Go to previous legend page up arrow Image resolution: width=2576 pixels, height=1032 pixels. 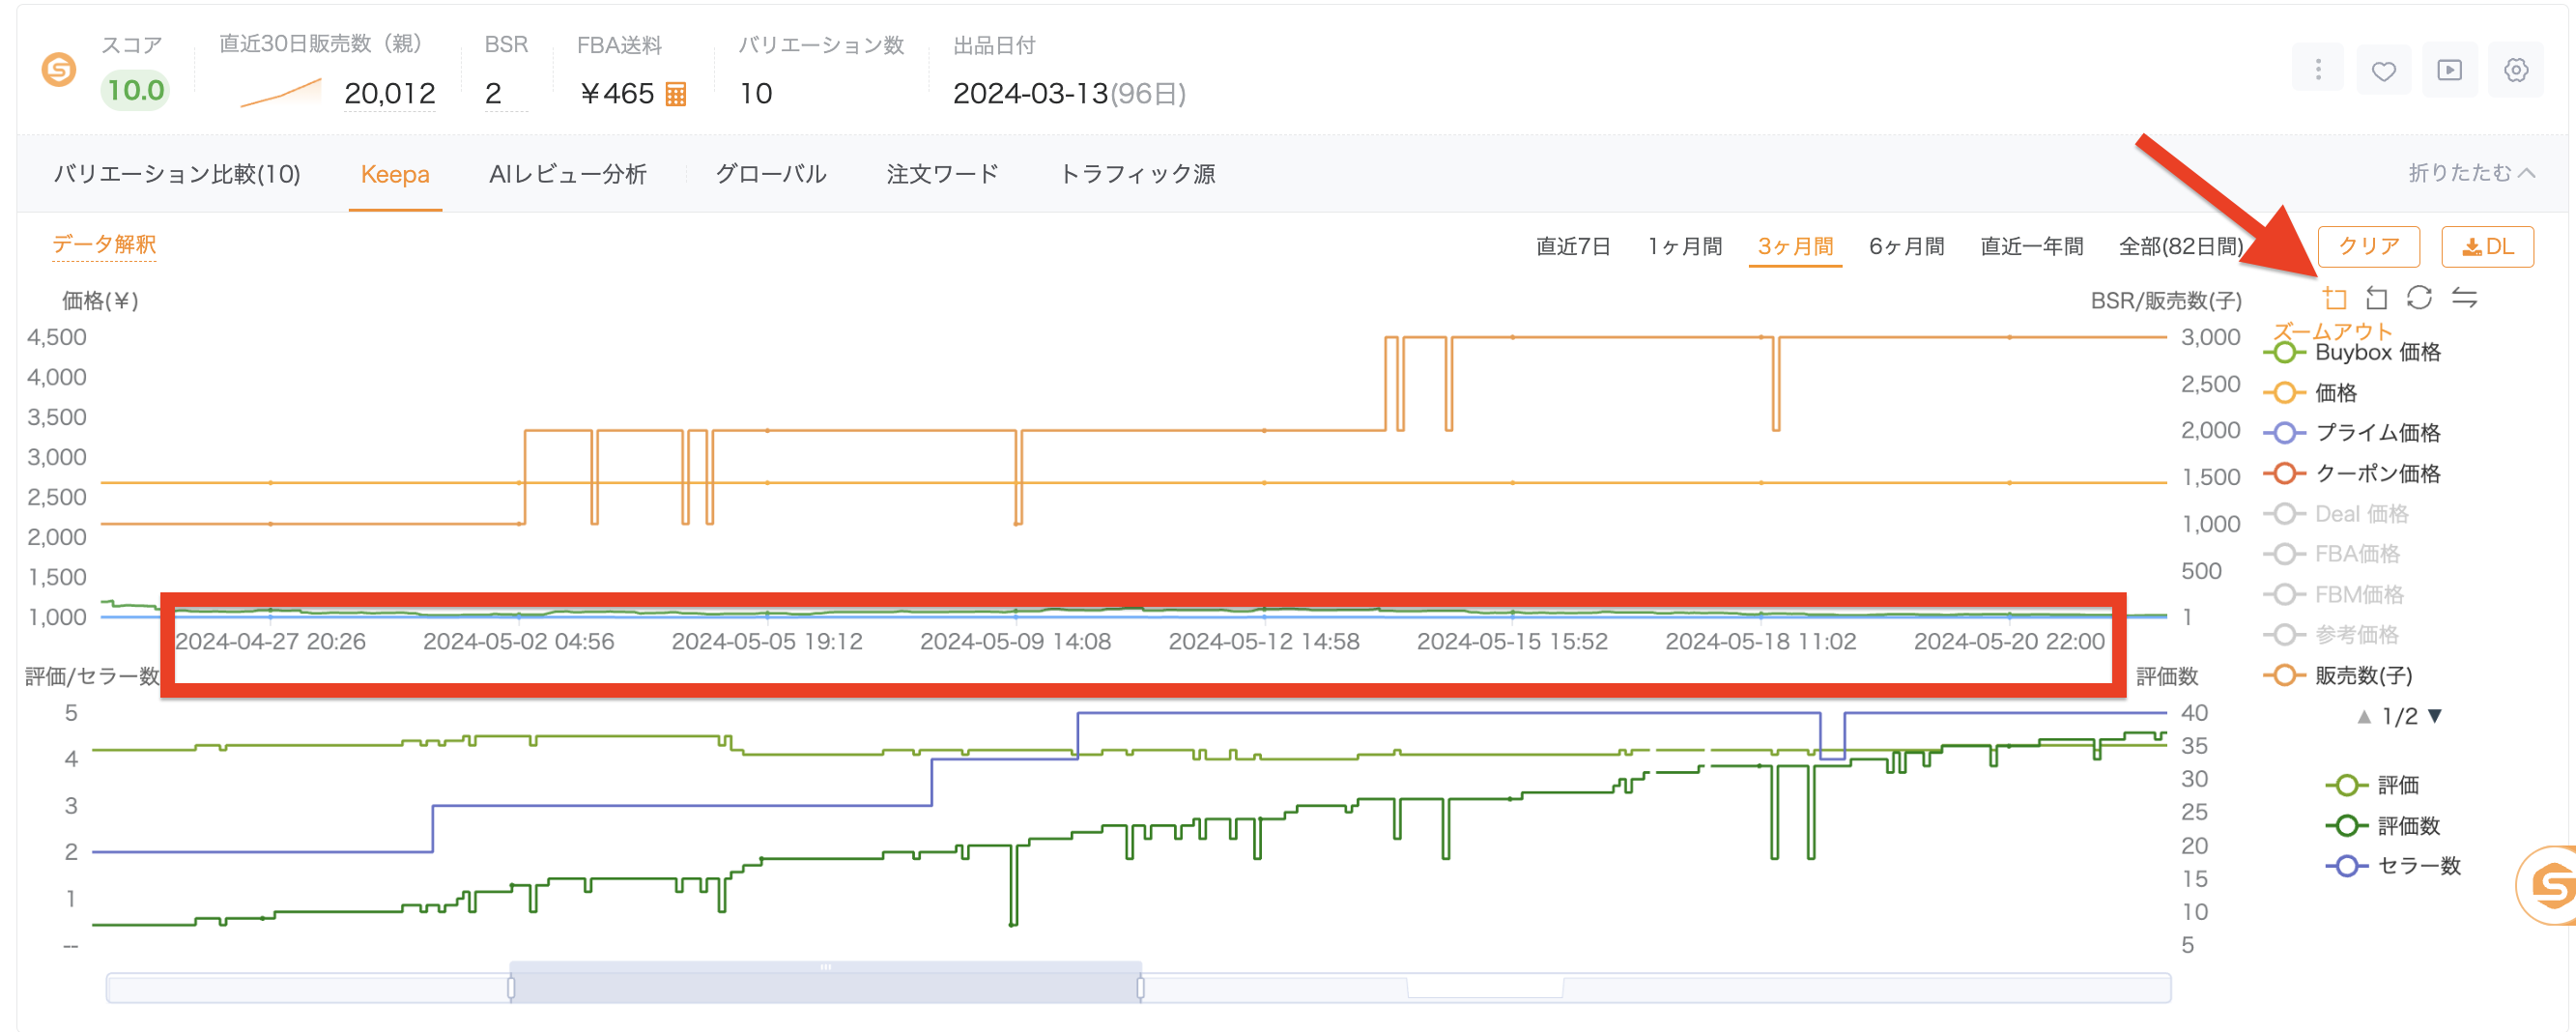point(2364,716)
